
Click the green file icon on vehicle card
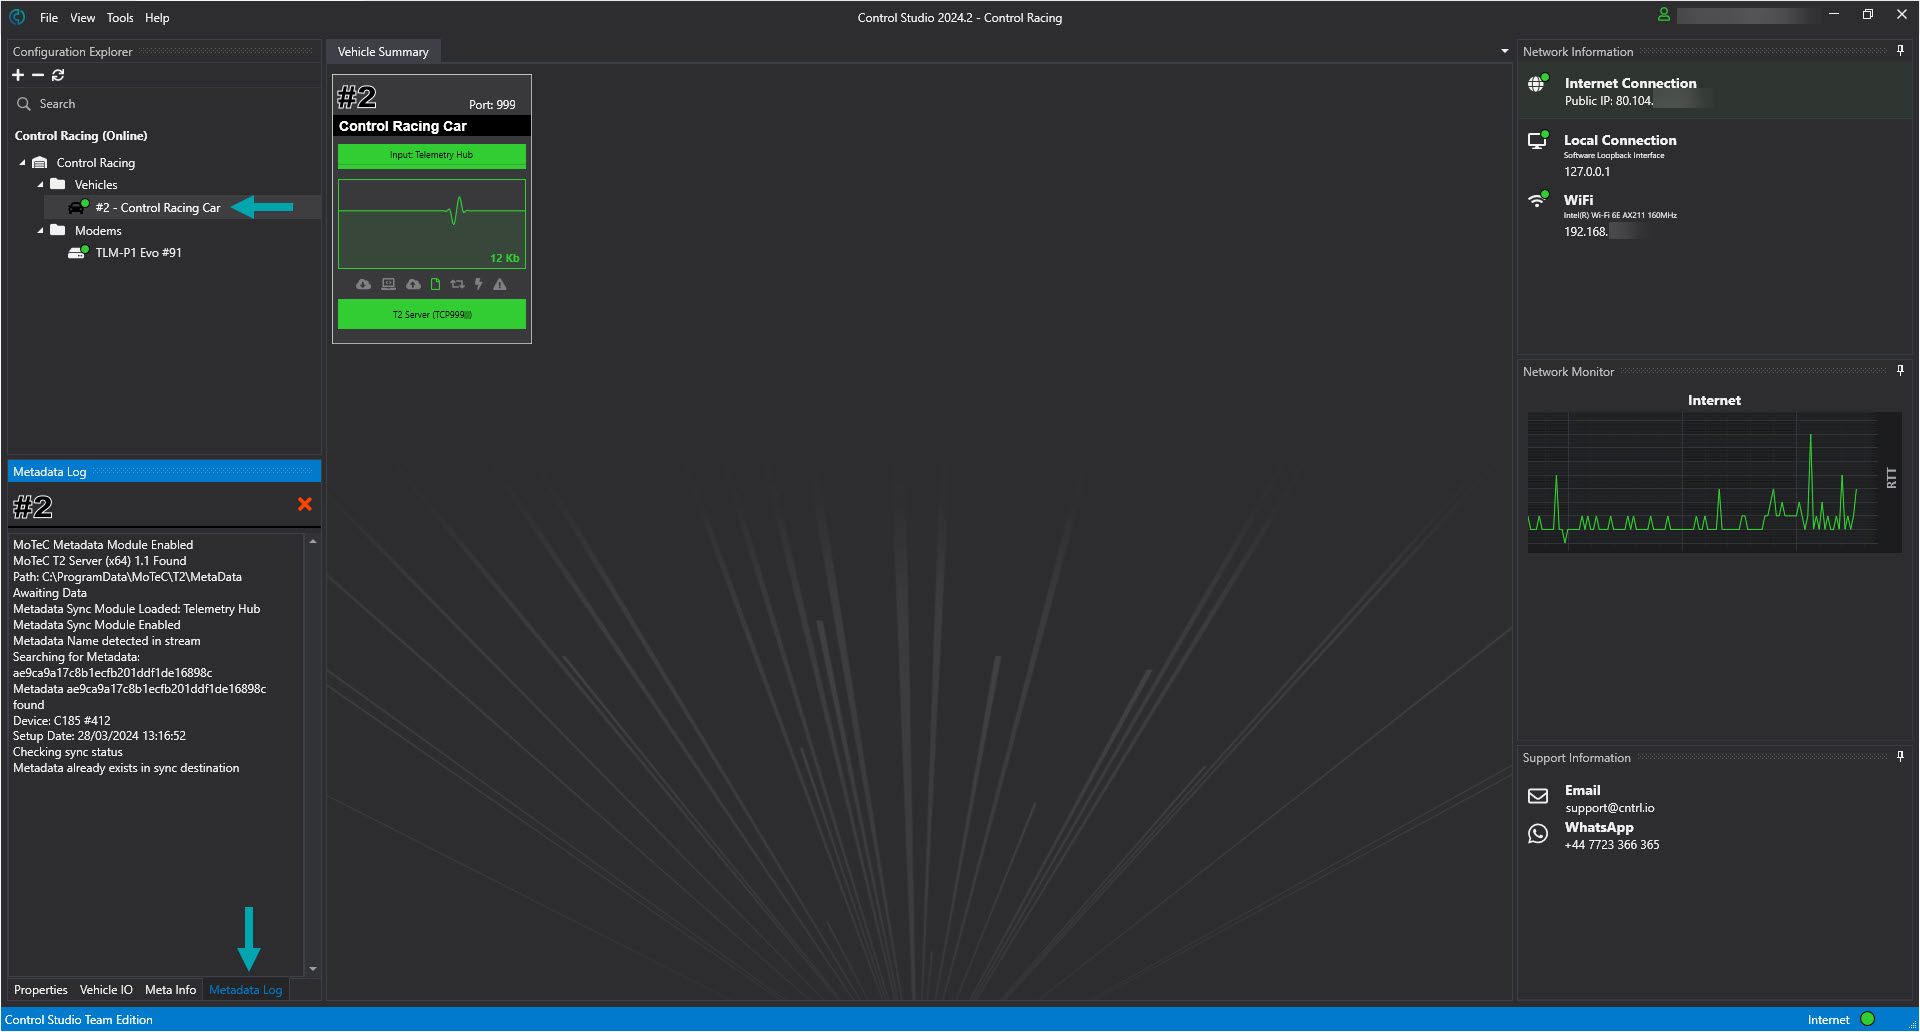[x=435, y=285]
